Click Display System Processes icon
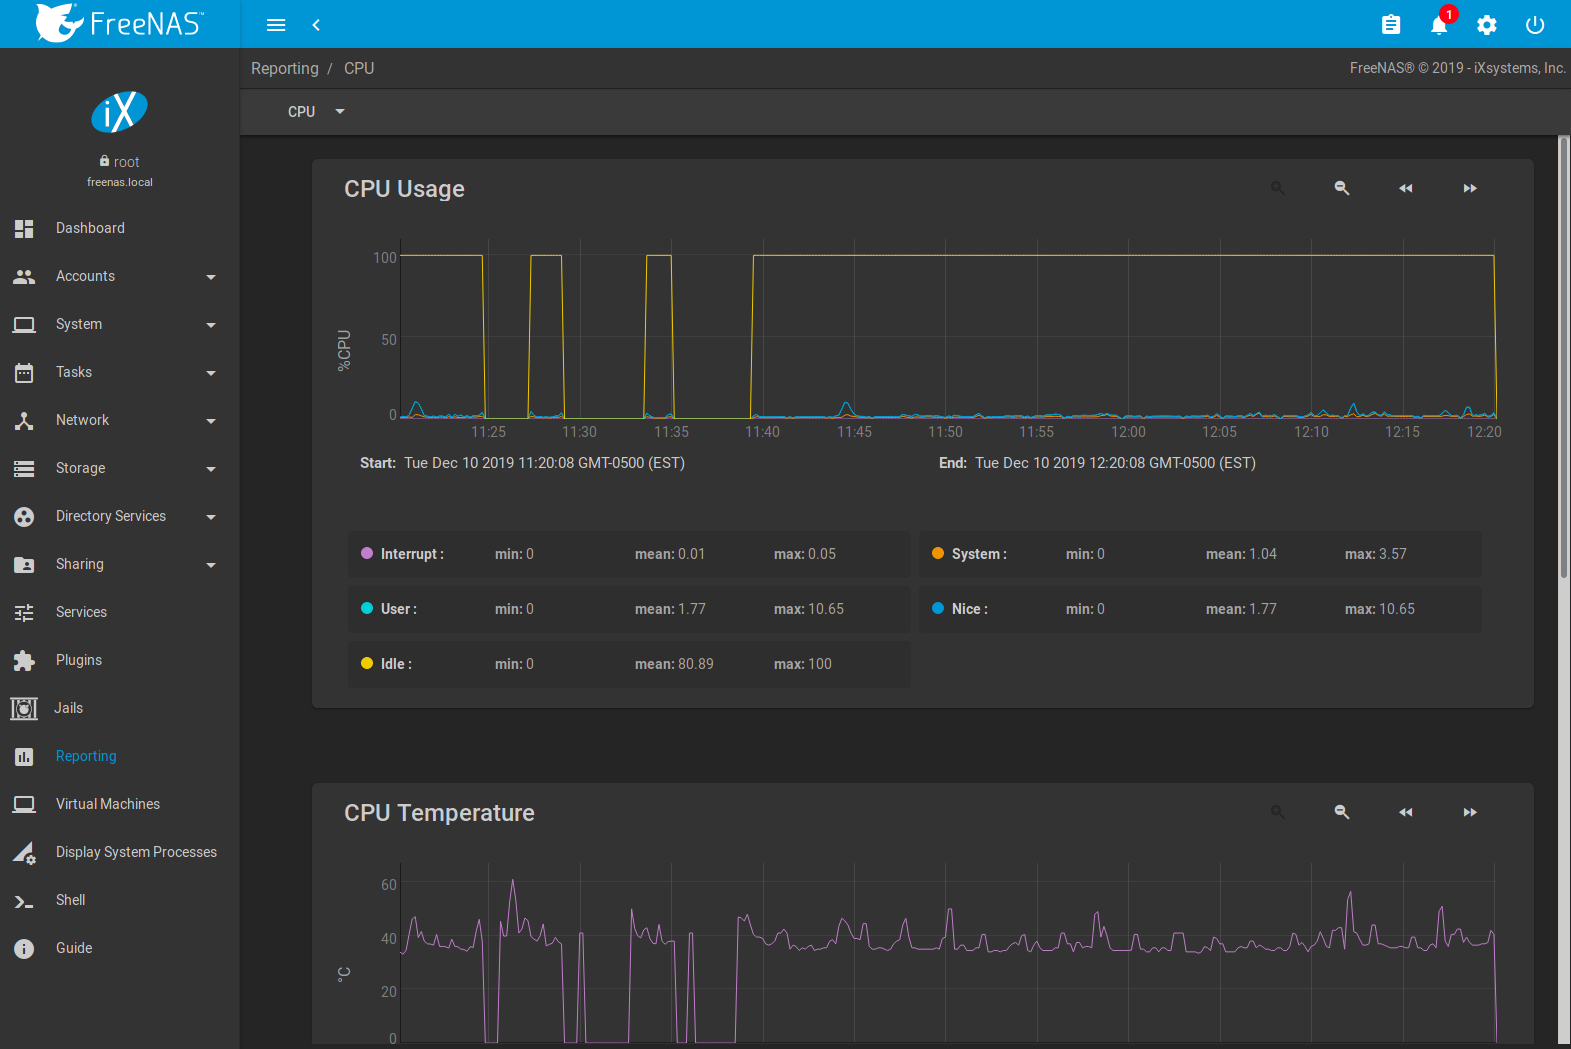 click(24, 852)
